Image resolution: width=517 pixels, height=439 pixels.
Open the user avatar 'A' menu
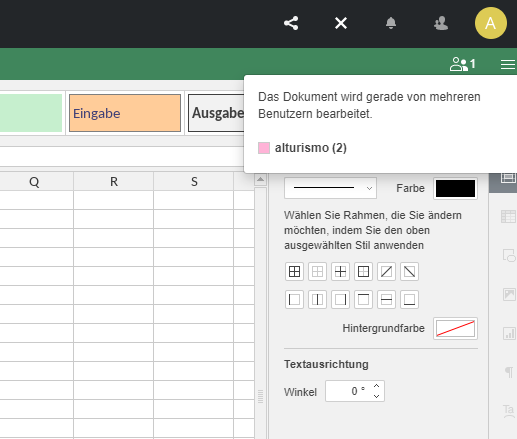491,23
